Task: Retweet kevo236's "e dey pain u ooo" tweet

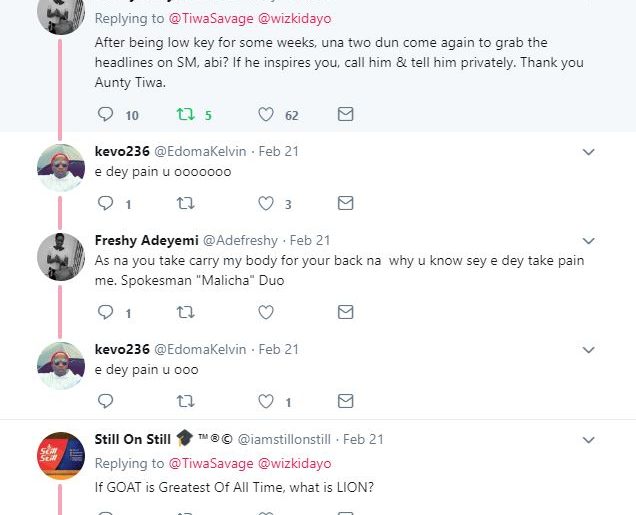Action: point(185,402)
